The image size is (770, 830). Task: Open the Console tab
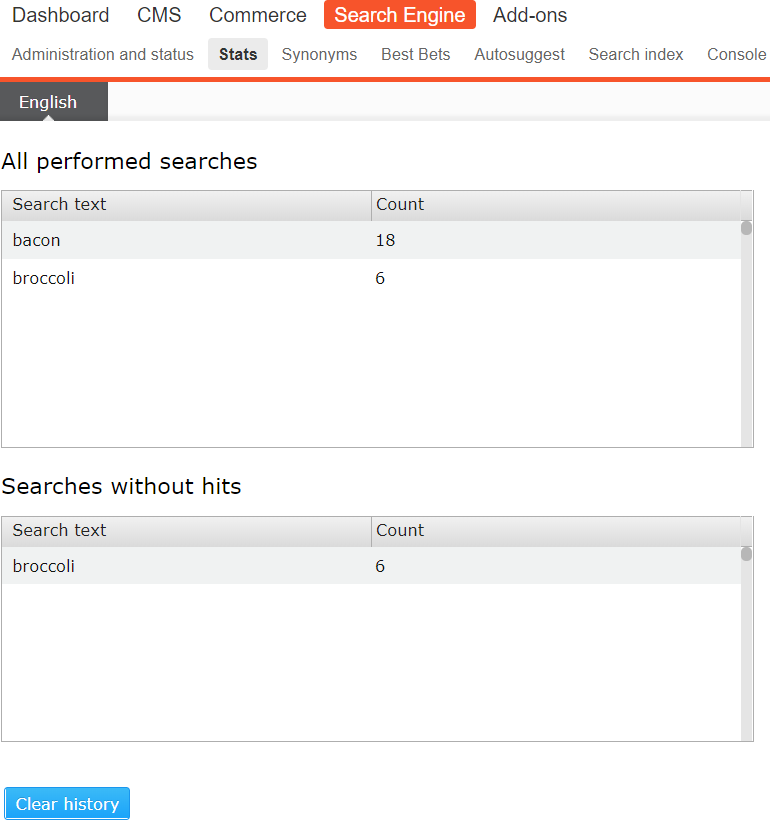pos(737,54)
